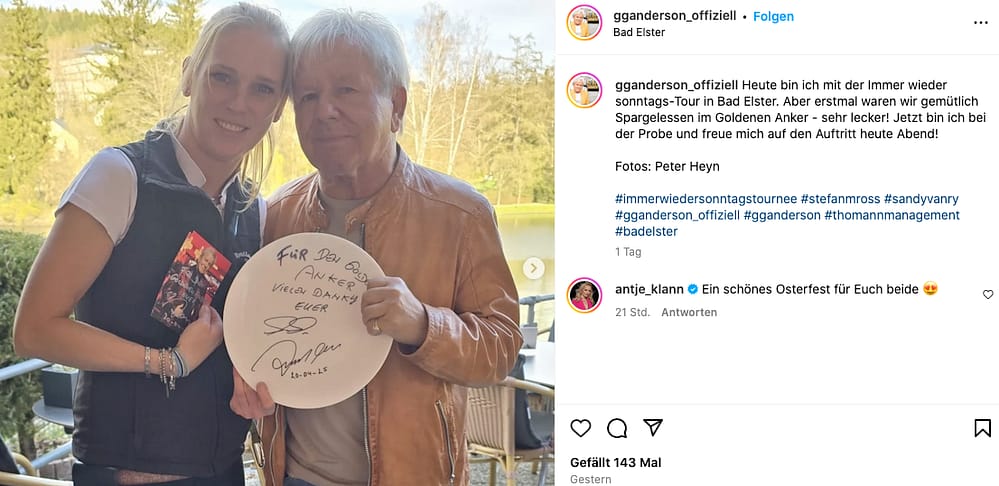Go to next photo with carousel arrow
This screenshot has width=999, height=486.
pyautogui.click(x=534, y=268)
